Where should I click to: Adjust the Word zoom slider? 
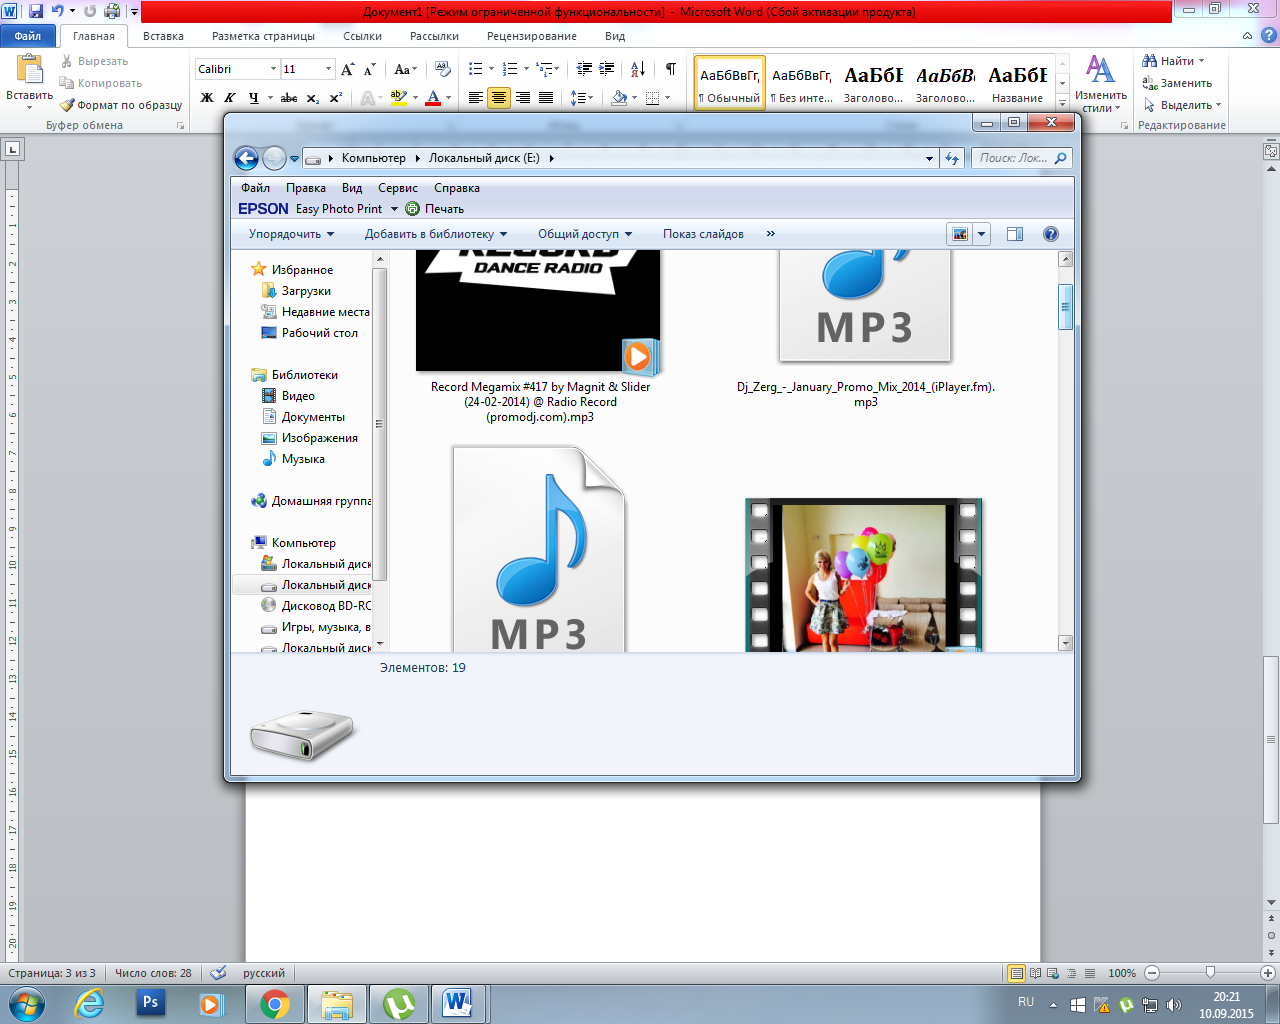tap(1210, 972)
